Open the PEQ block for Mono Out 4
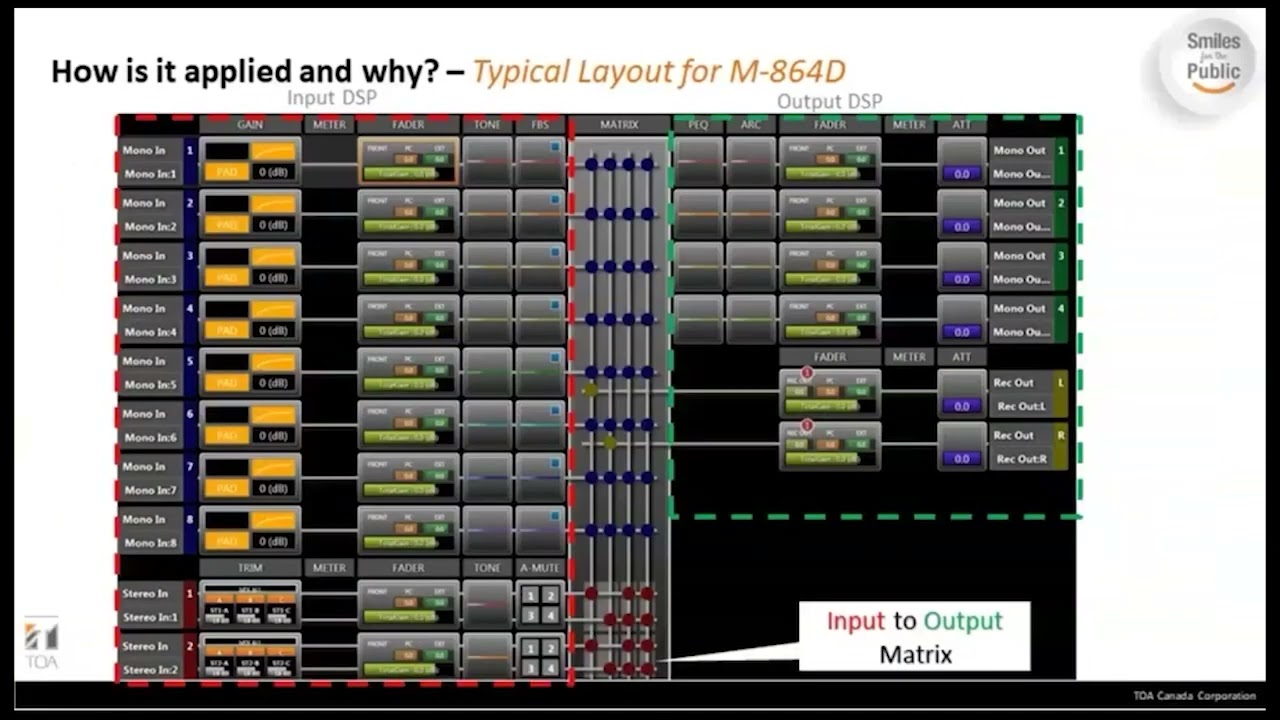This screenshot has width=1280, height=720. (698, 319)
